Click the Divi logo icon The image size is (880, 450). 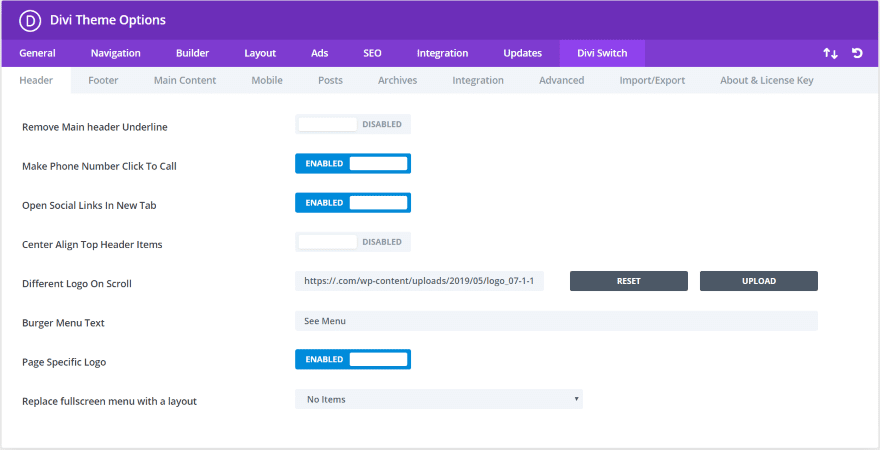pyautogui.click(x=30, y=20)
